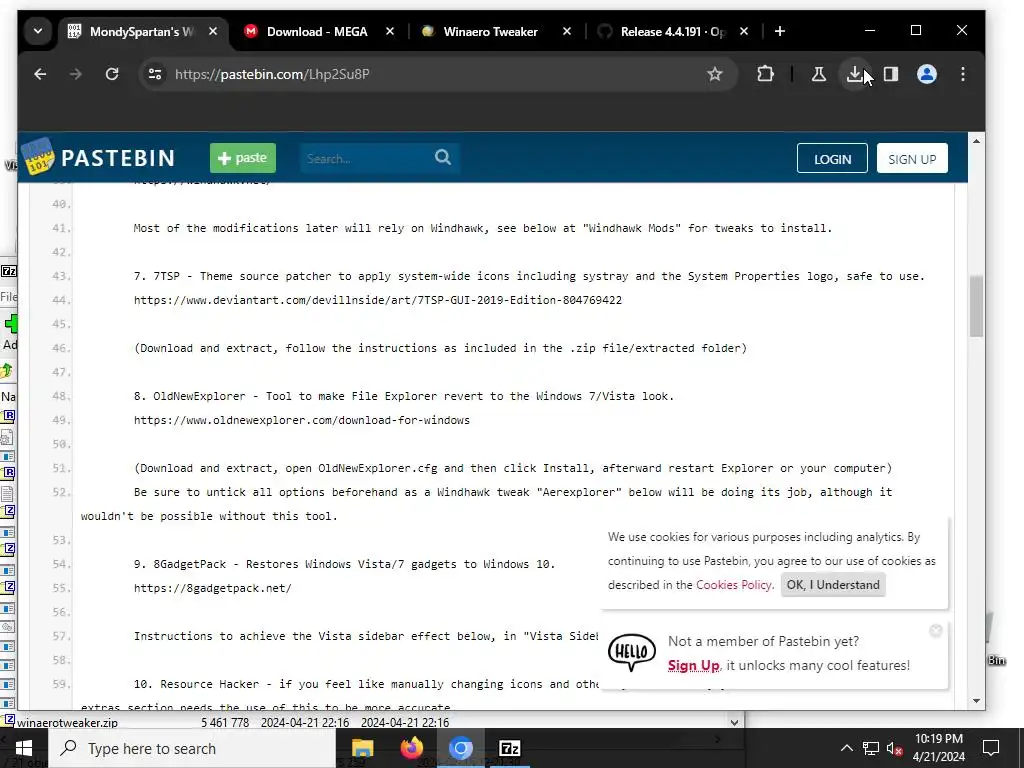Reload the Pastebin page
The width and height of the screenshot is (1024, 768).
click(x=112, y=74)
